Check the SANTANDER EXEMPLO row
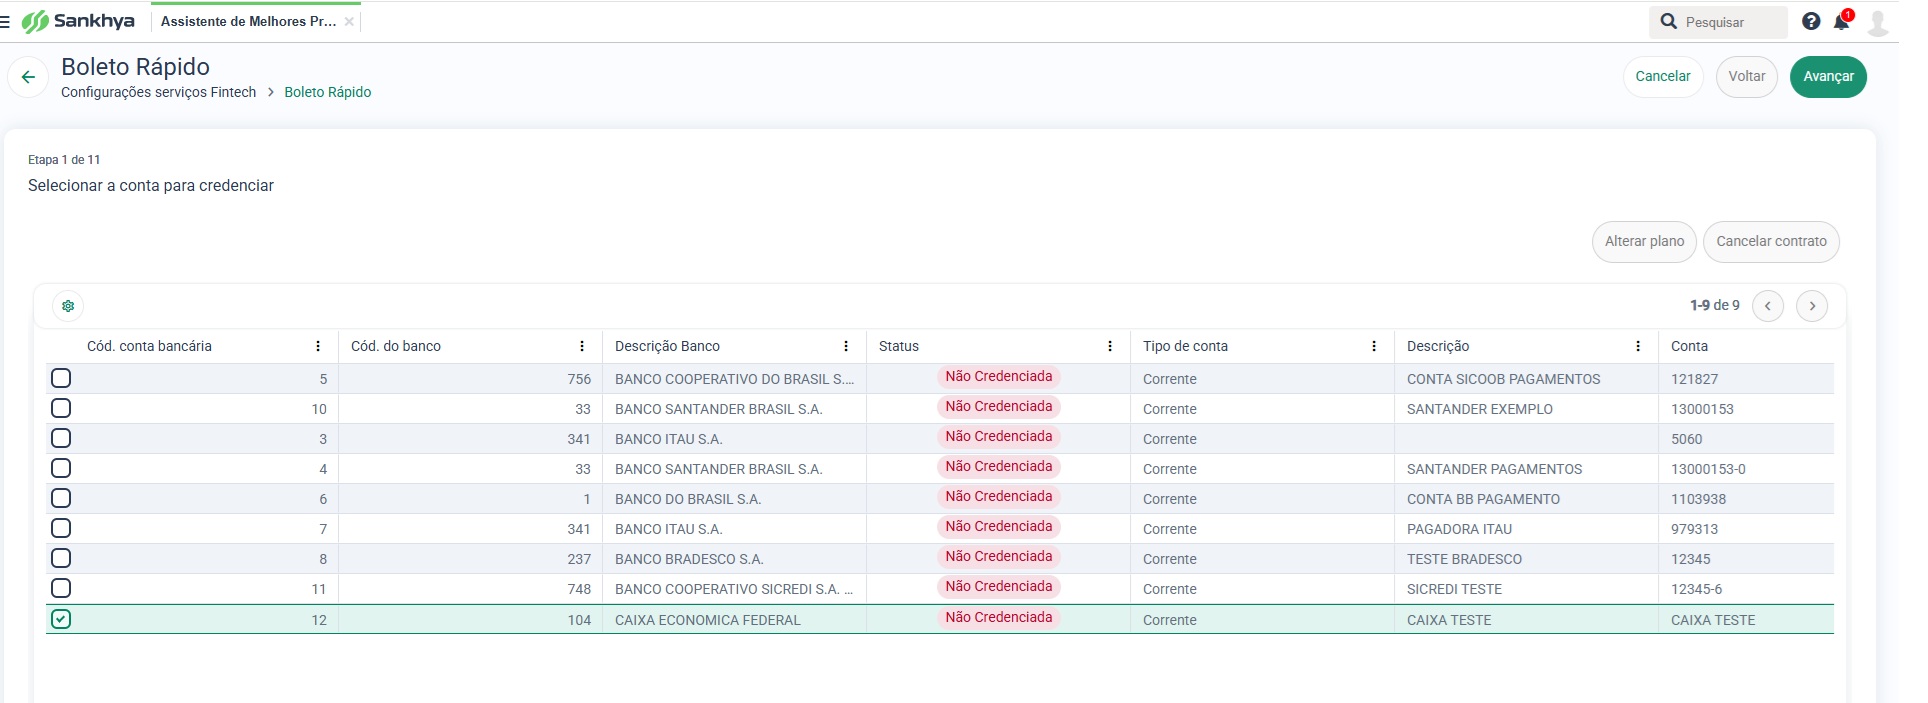 [61, 408]
